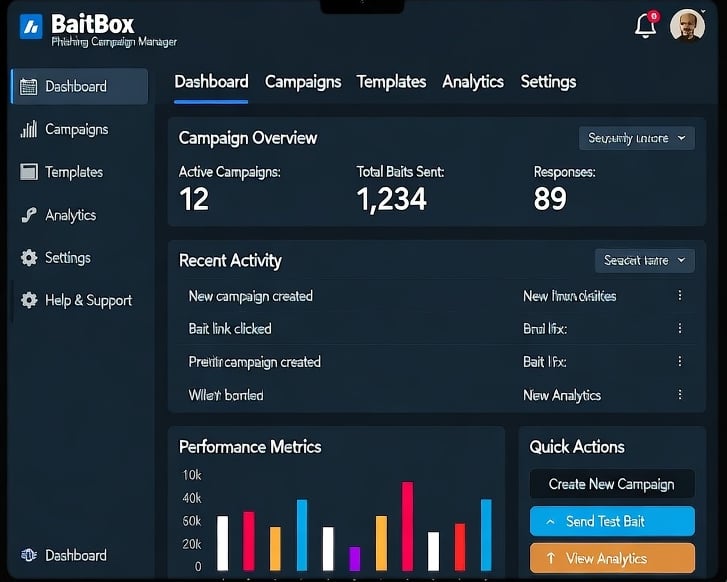Open Campaigns from the sidebar

pyautogui.click(x=77, y=129)
